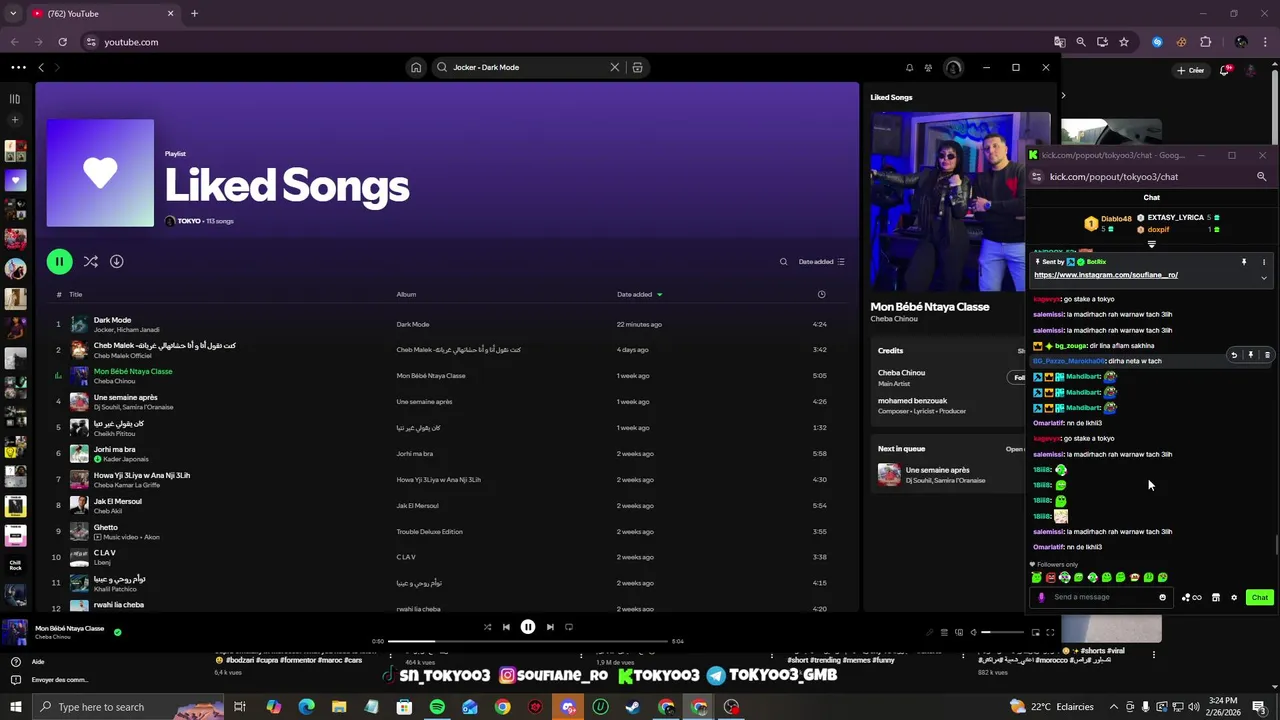Screen dimensions: 1280x720
Task: Bookmark page star in Chrome
Action: tap(1124, 42)
